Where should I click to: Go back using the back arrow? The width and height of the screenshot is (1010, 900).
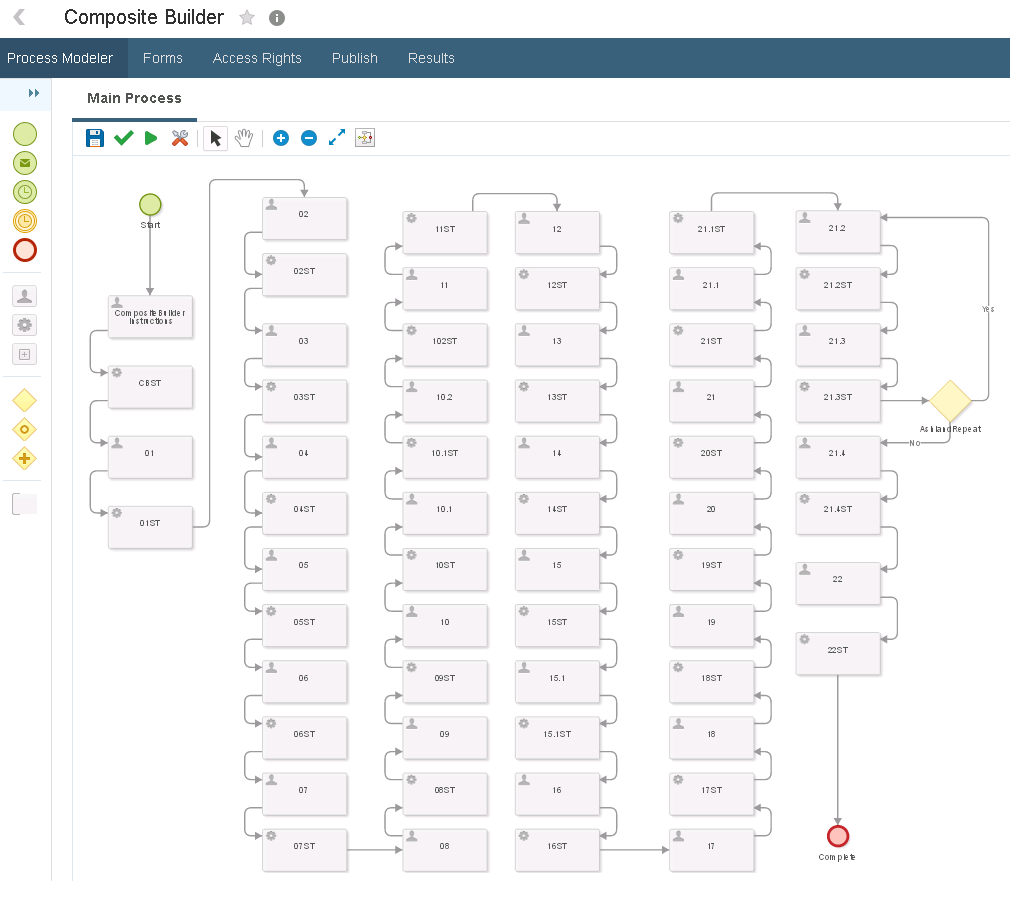tap(20, 17)
